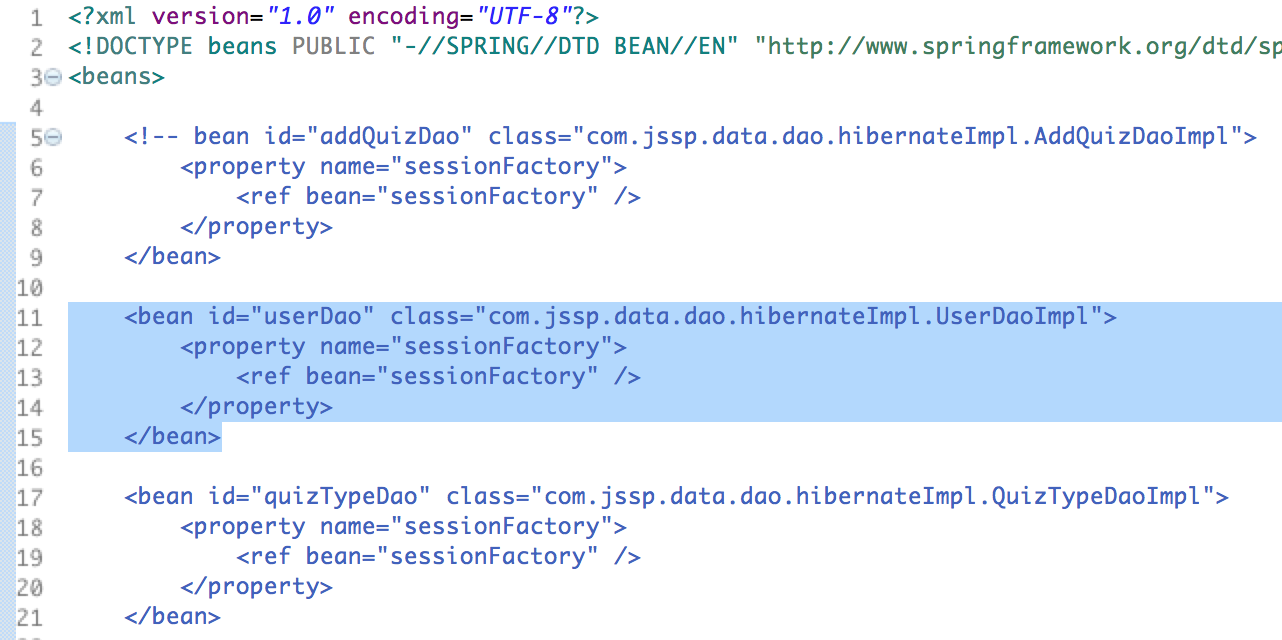Click line number 17 in gutter
The image size is (1282, 640).
(x=30, y=497)
